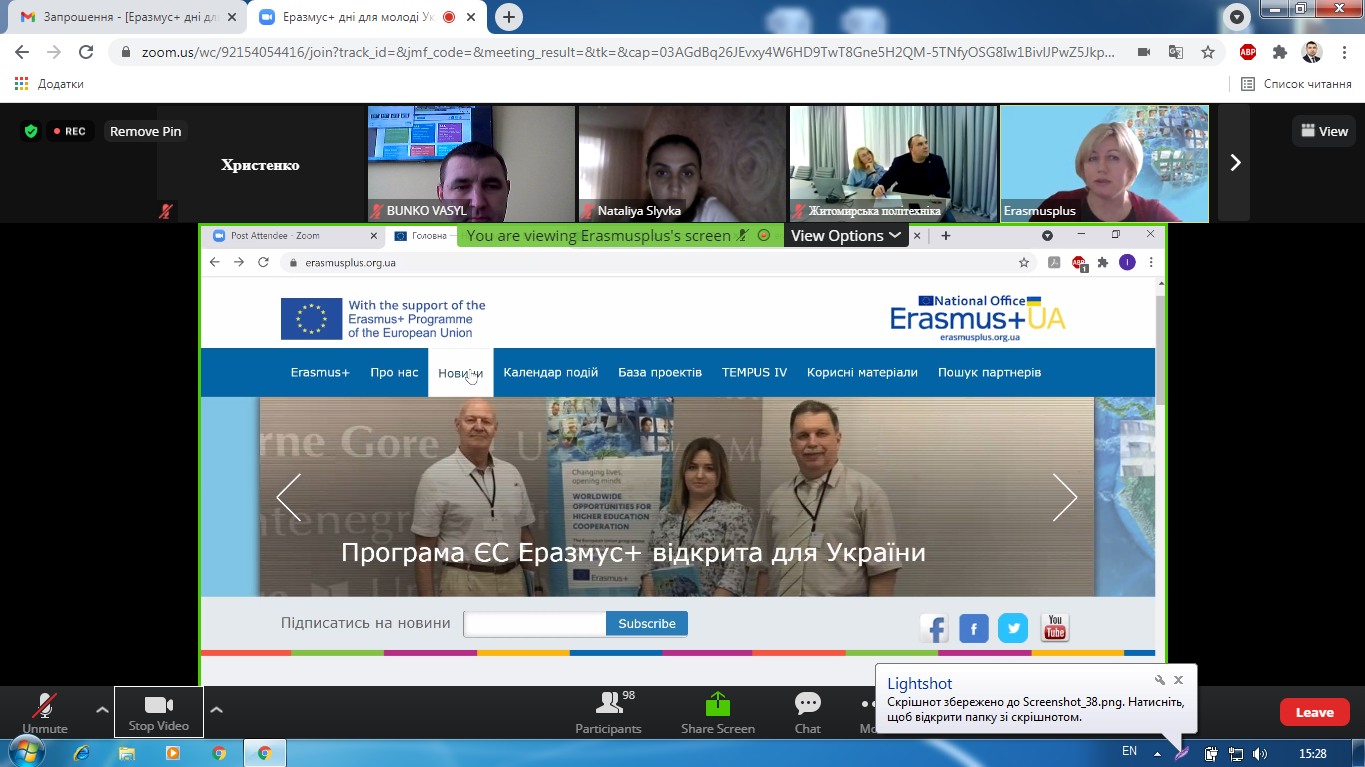The height and width of the screenshot is (767, 1365).
Task: Select Erasmusplus video thumbnail
Action: tap(1104, 163)
